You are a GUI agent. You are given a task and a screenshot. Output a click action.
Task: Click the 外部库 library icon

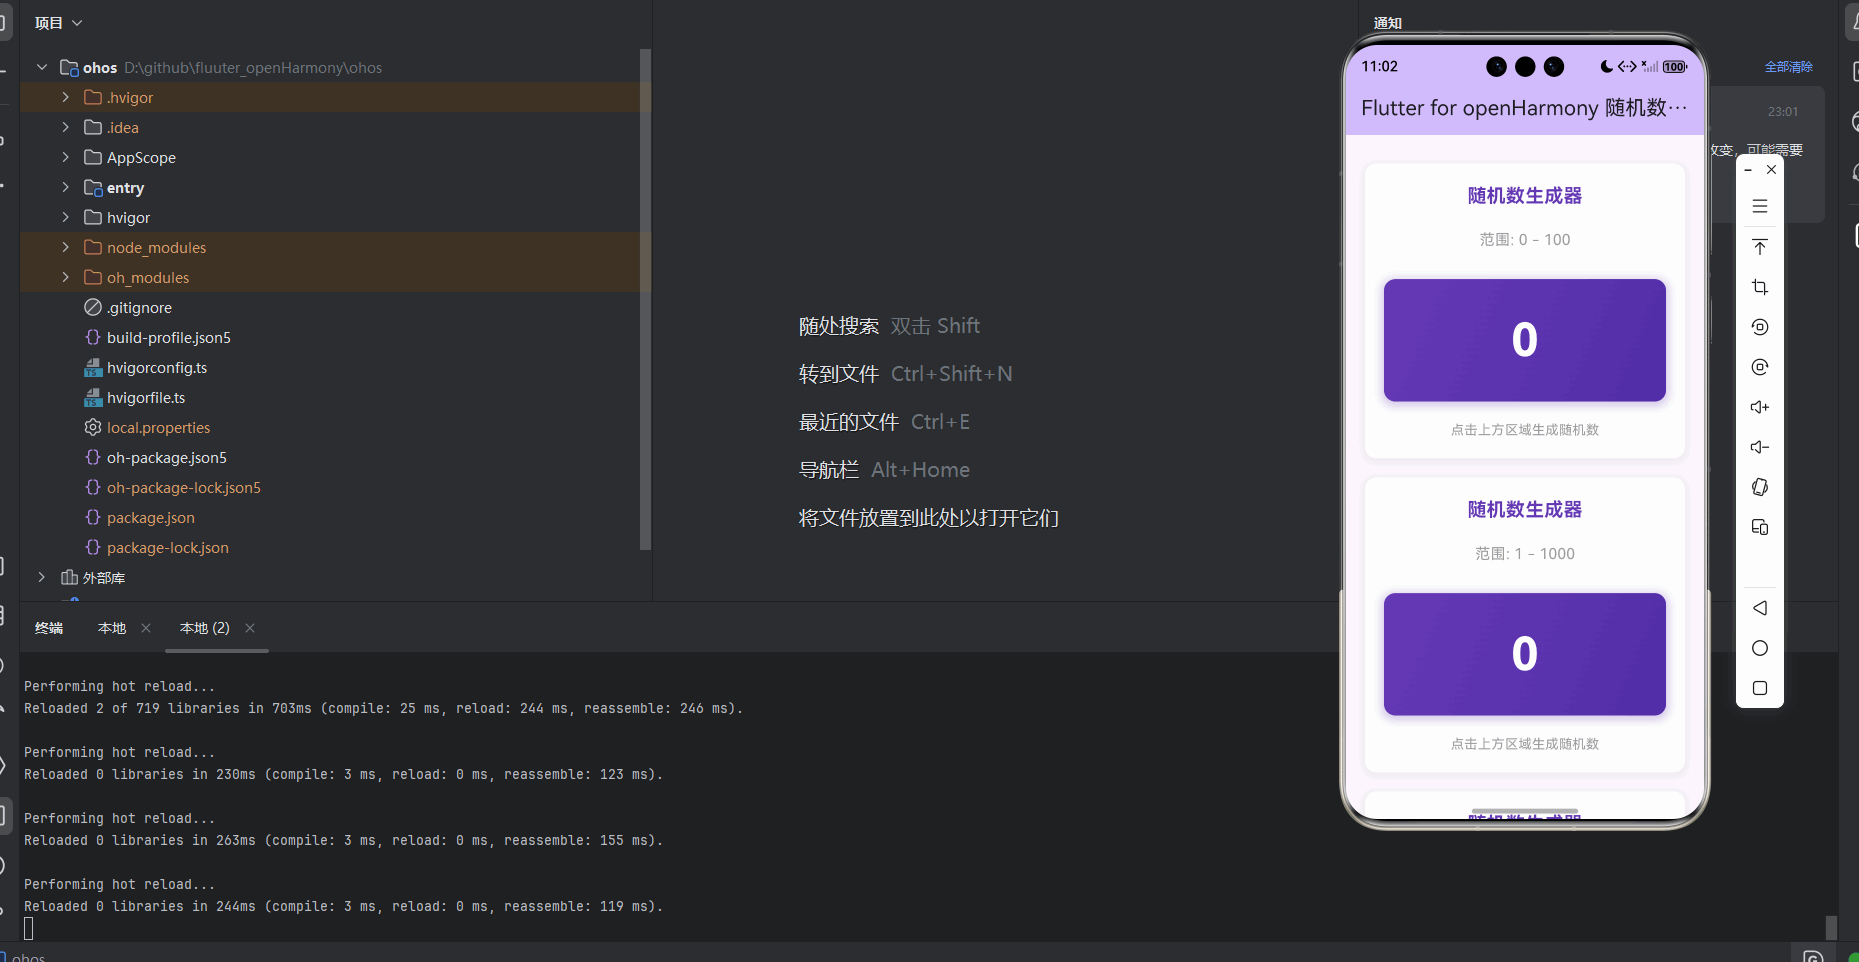(x=69, y=577)
